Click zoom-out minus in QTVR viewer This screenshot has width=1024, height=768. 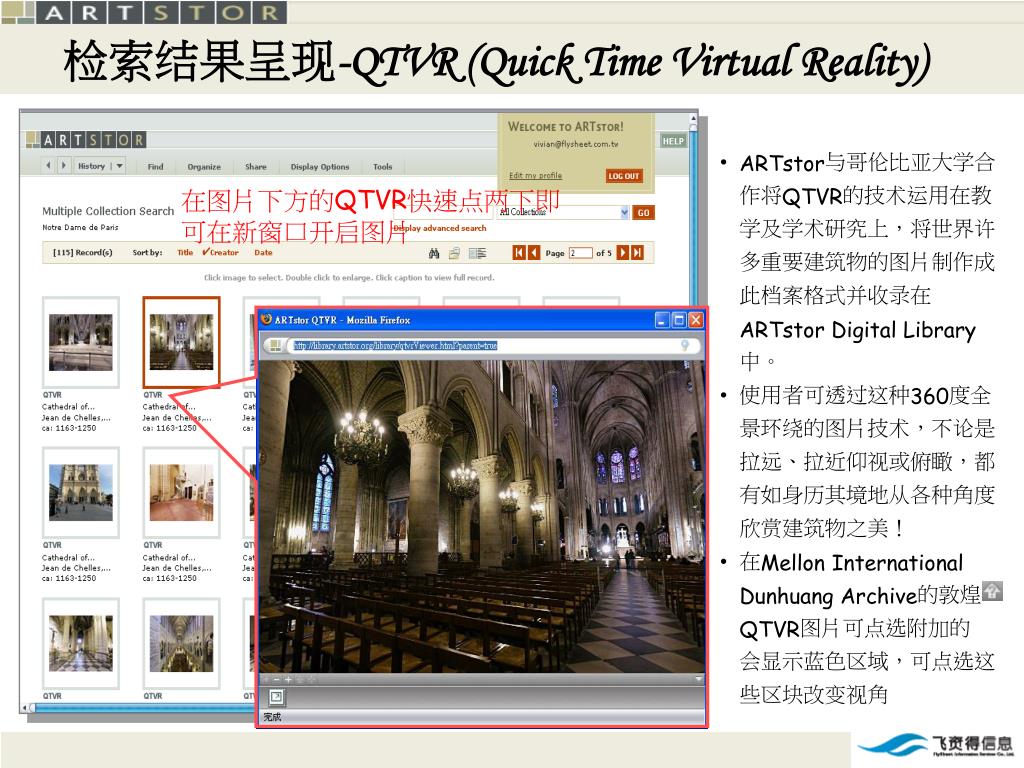coord(277,679)
